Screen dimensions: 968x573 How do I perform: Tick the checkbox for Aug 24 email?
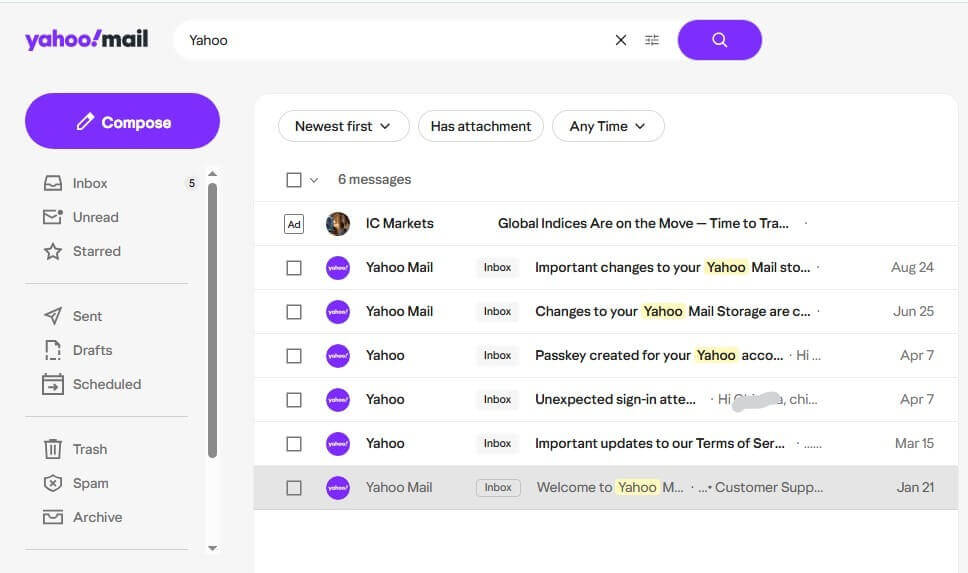[x=294, y=267]
